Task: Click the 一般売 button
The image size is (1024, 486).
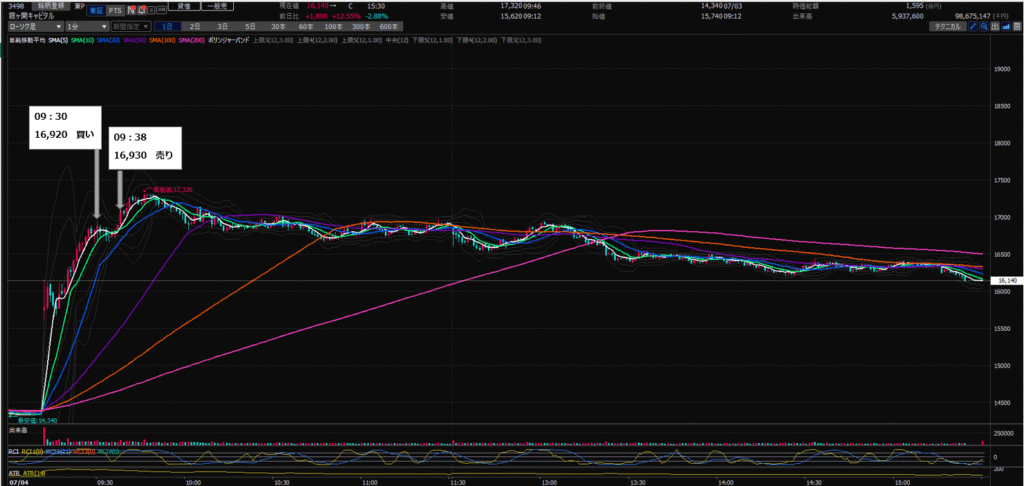Action: (x=217, y=5)
